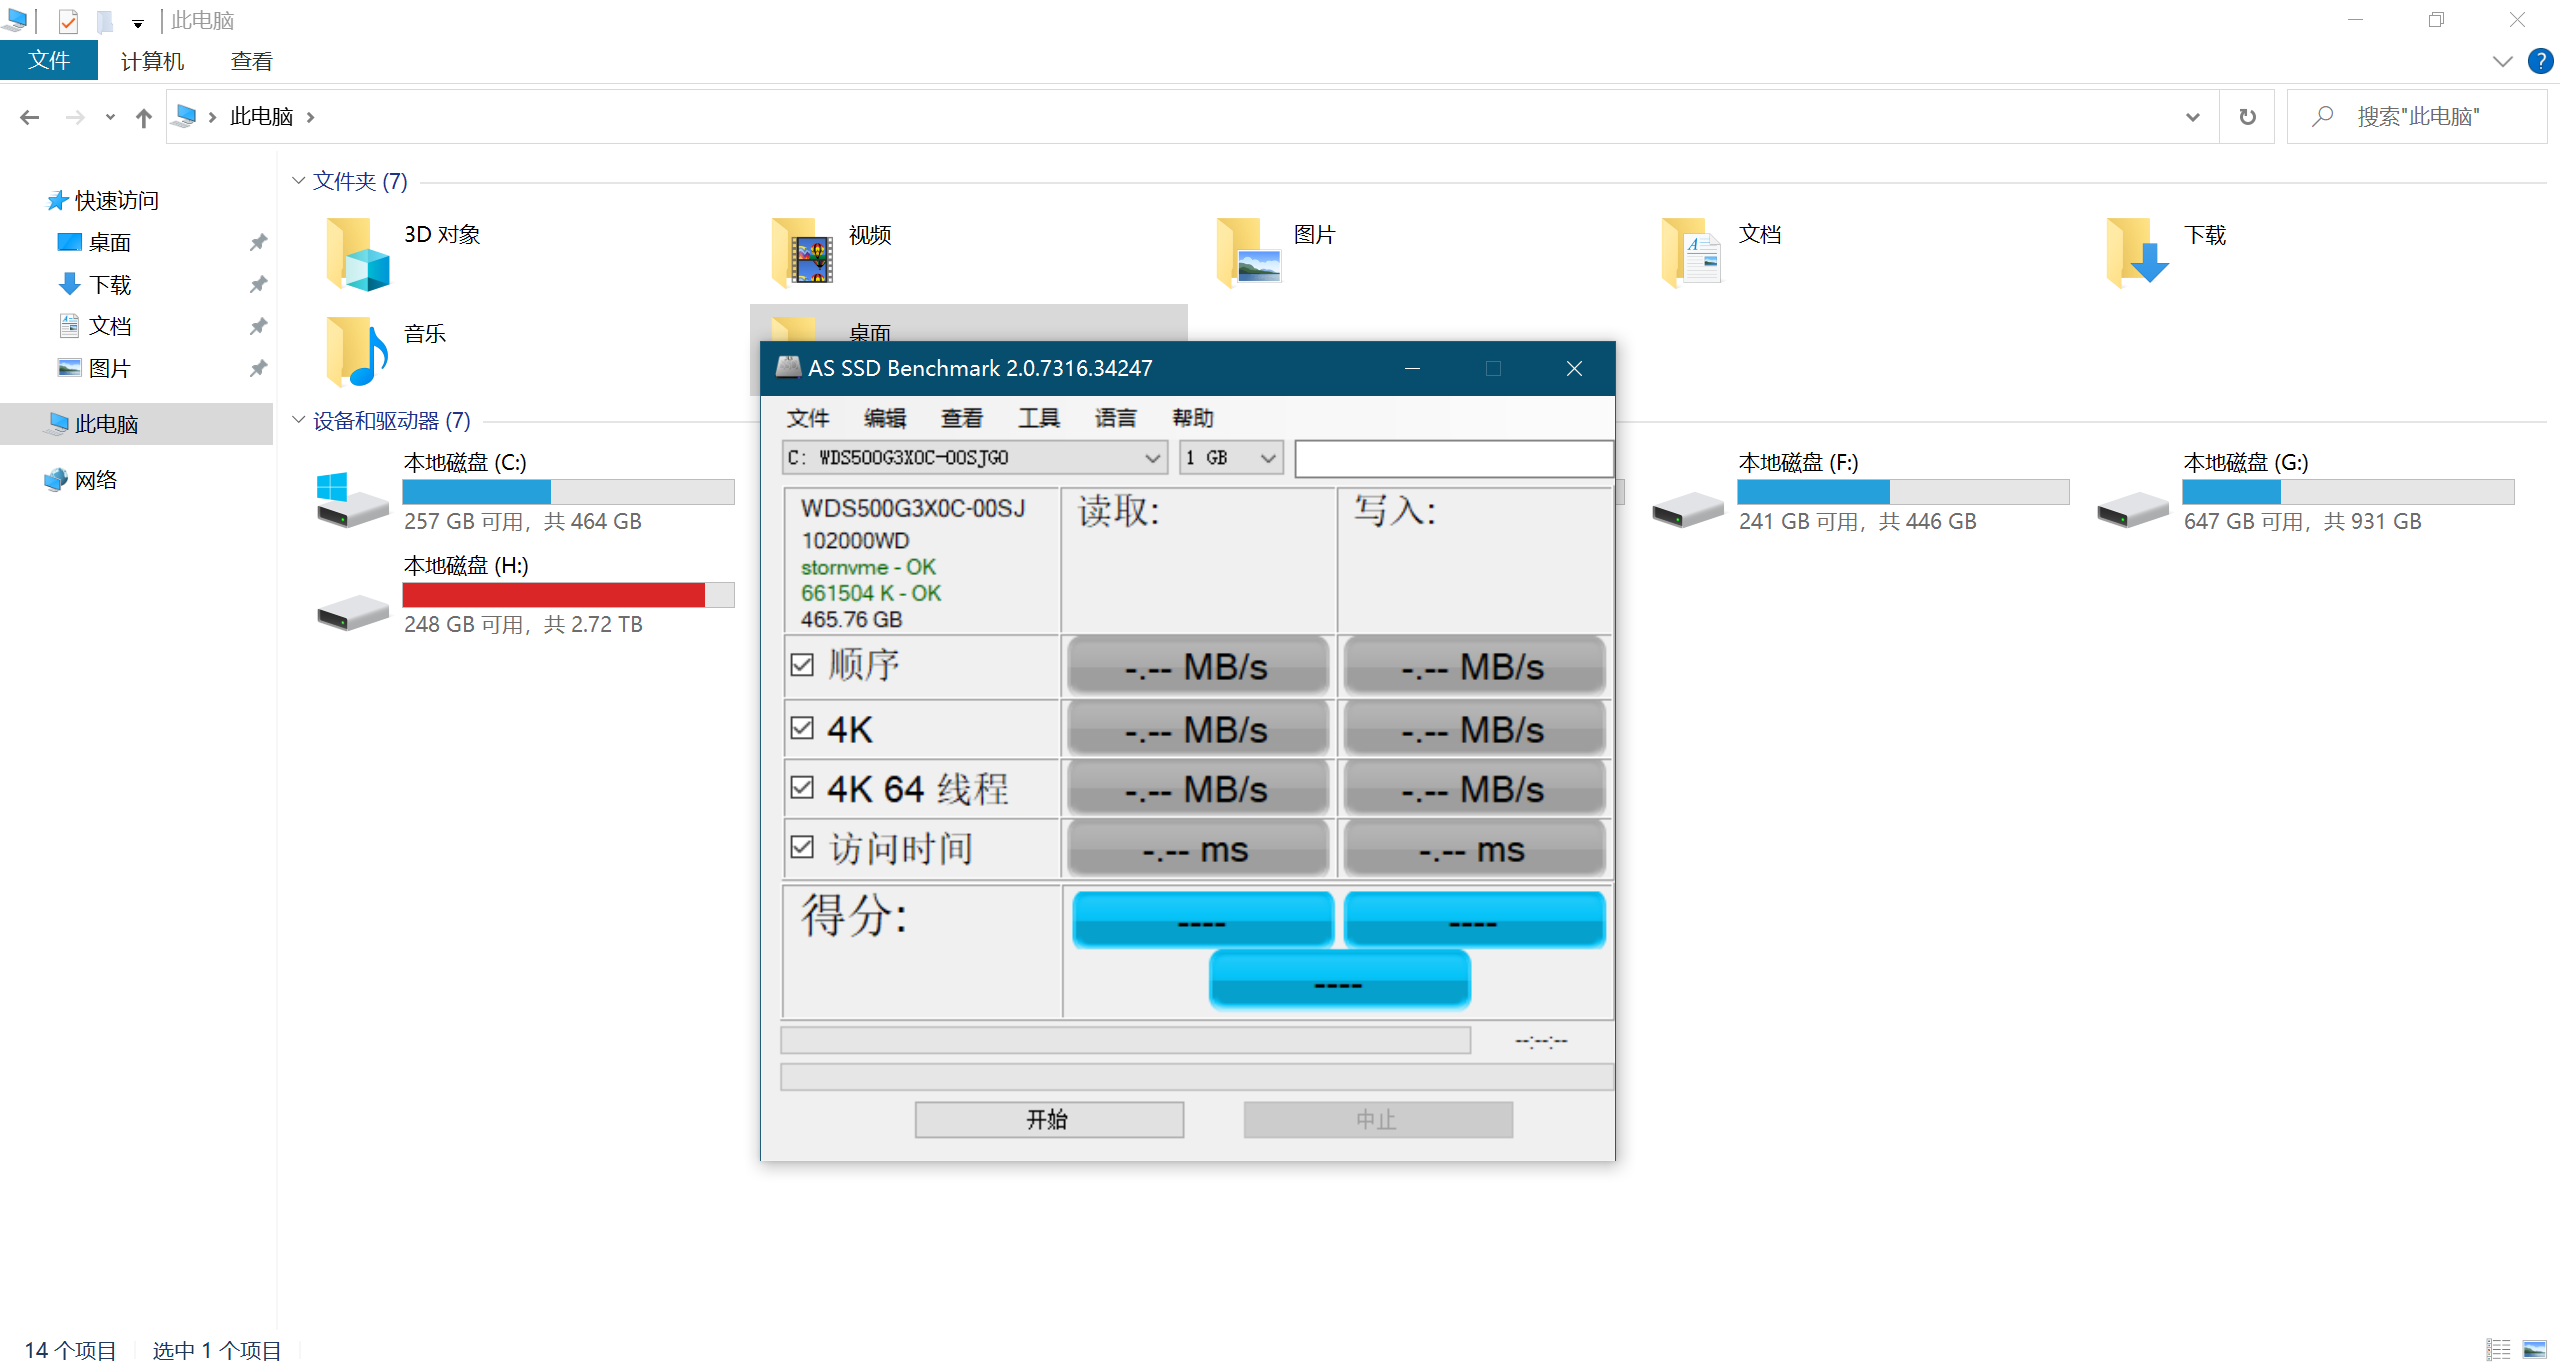Screen dimensions: 2560x1370
Task: Switch to the 查看 ribbon tab
Action: (251, 60)
